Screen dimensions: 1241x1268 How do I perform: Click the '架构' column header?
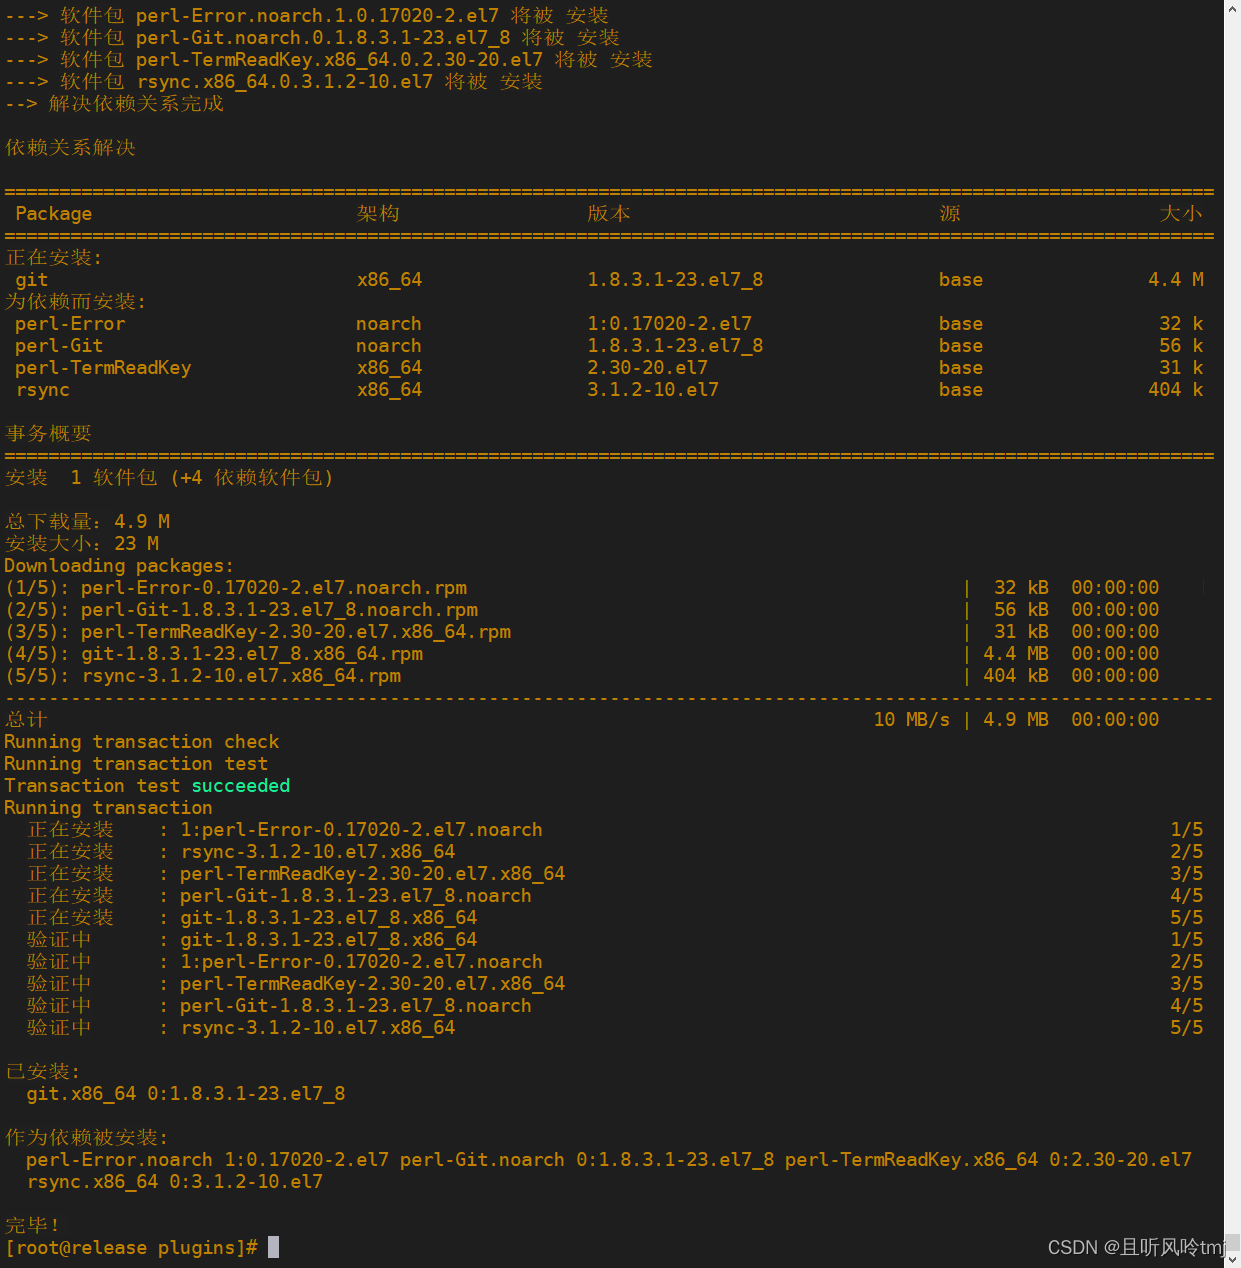(x=378, y=213)
